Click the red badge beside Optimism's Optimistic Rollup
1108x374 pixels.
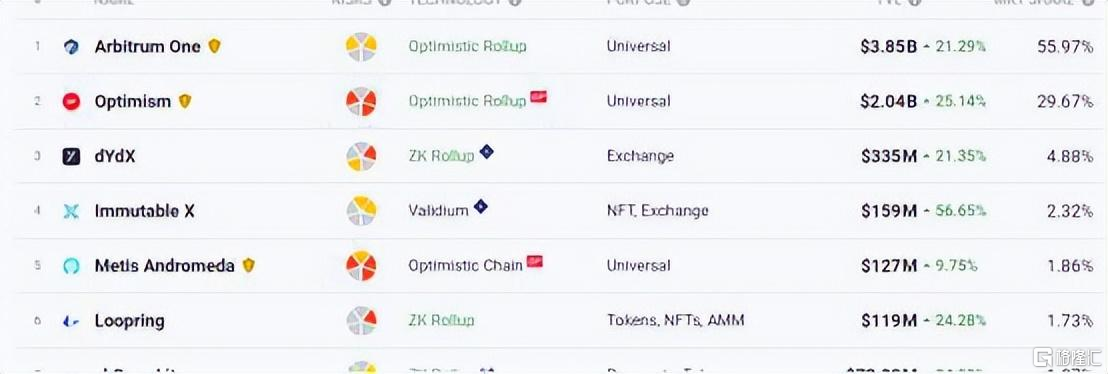(x=538, y=97)
